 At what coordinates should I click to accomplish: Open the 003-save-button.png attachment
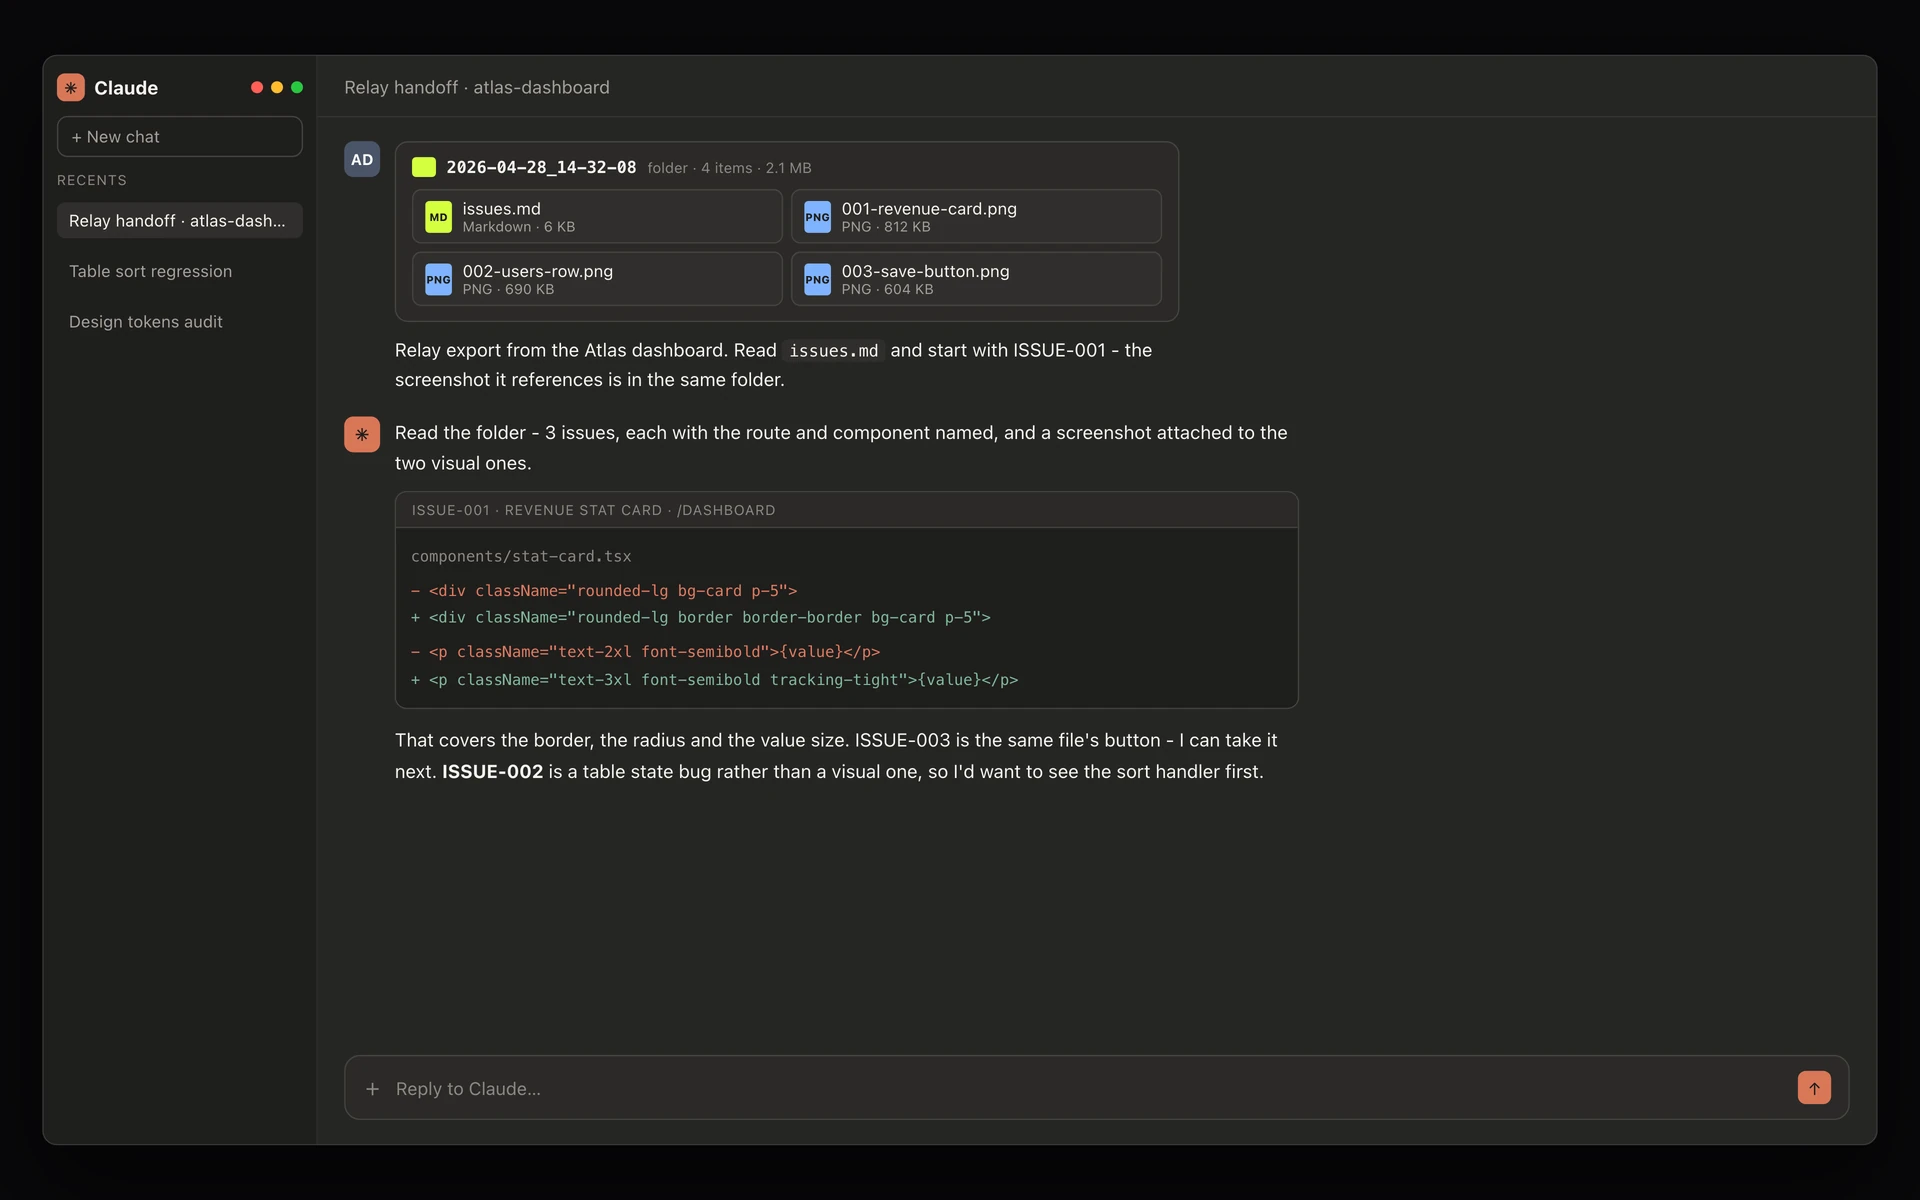click(976, 279)
